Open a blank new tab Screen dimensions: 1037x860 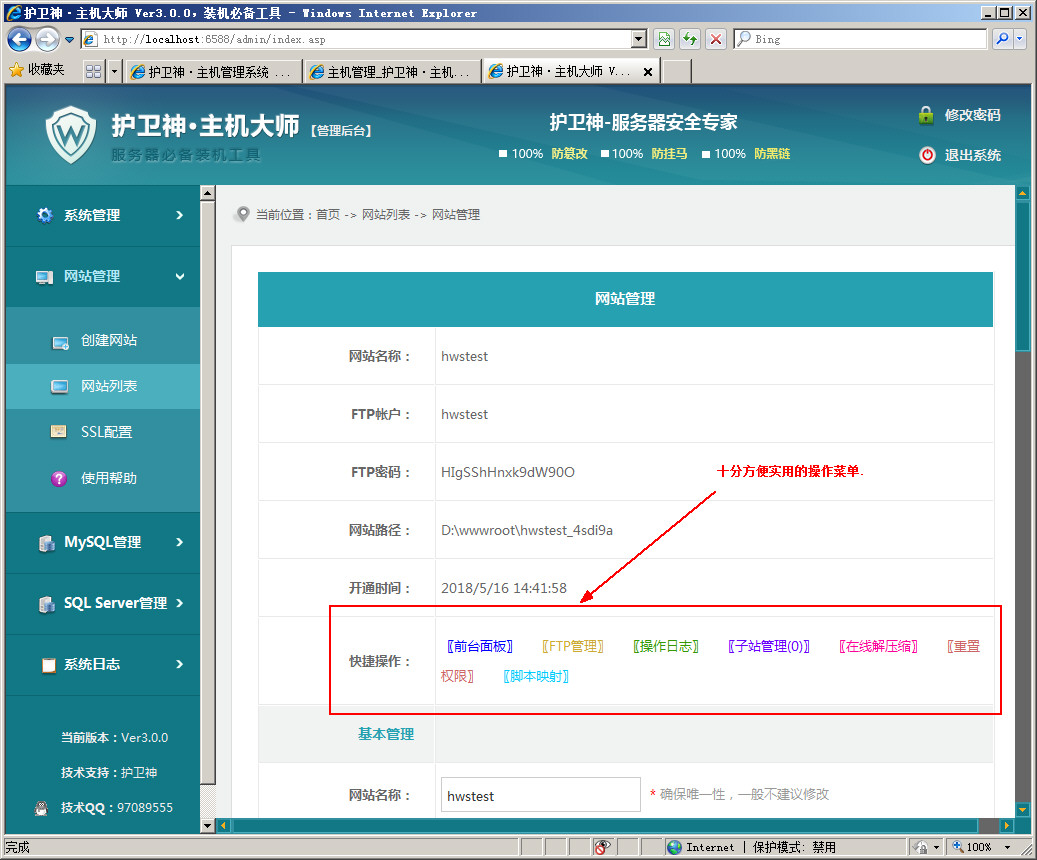pos(677,71)
